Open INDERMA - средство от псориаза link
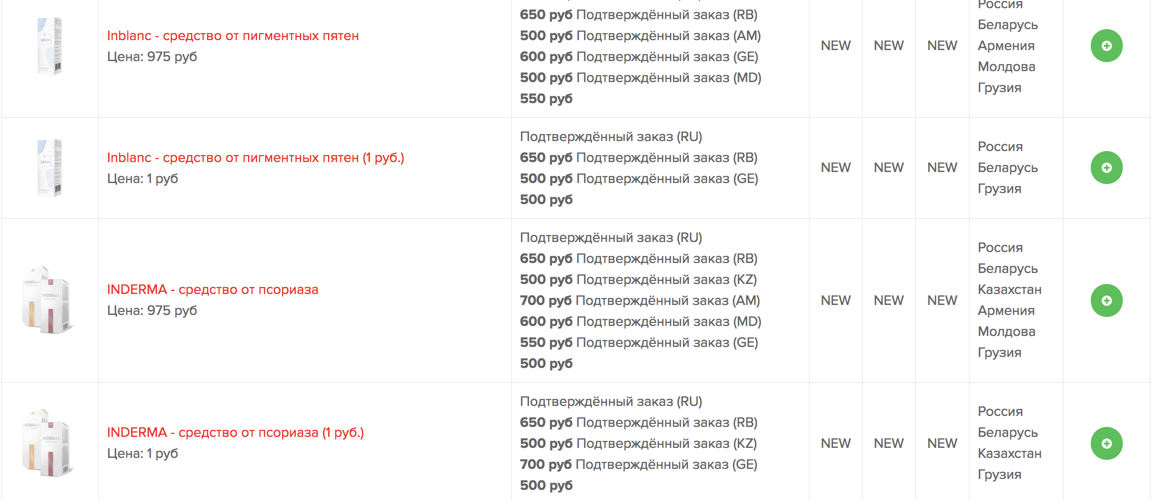This screenshot has width=1162, height=500. pos(213,290)
